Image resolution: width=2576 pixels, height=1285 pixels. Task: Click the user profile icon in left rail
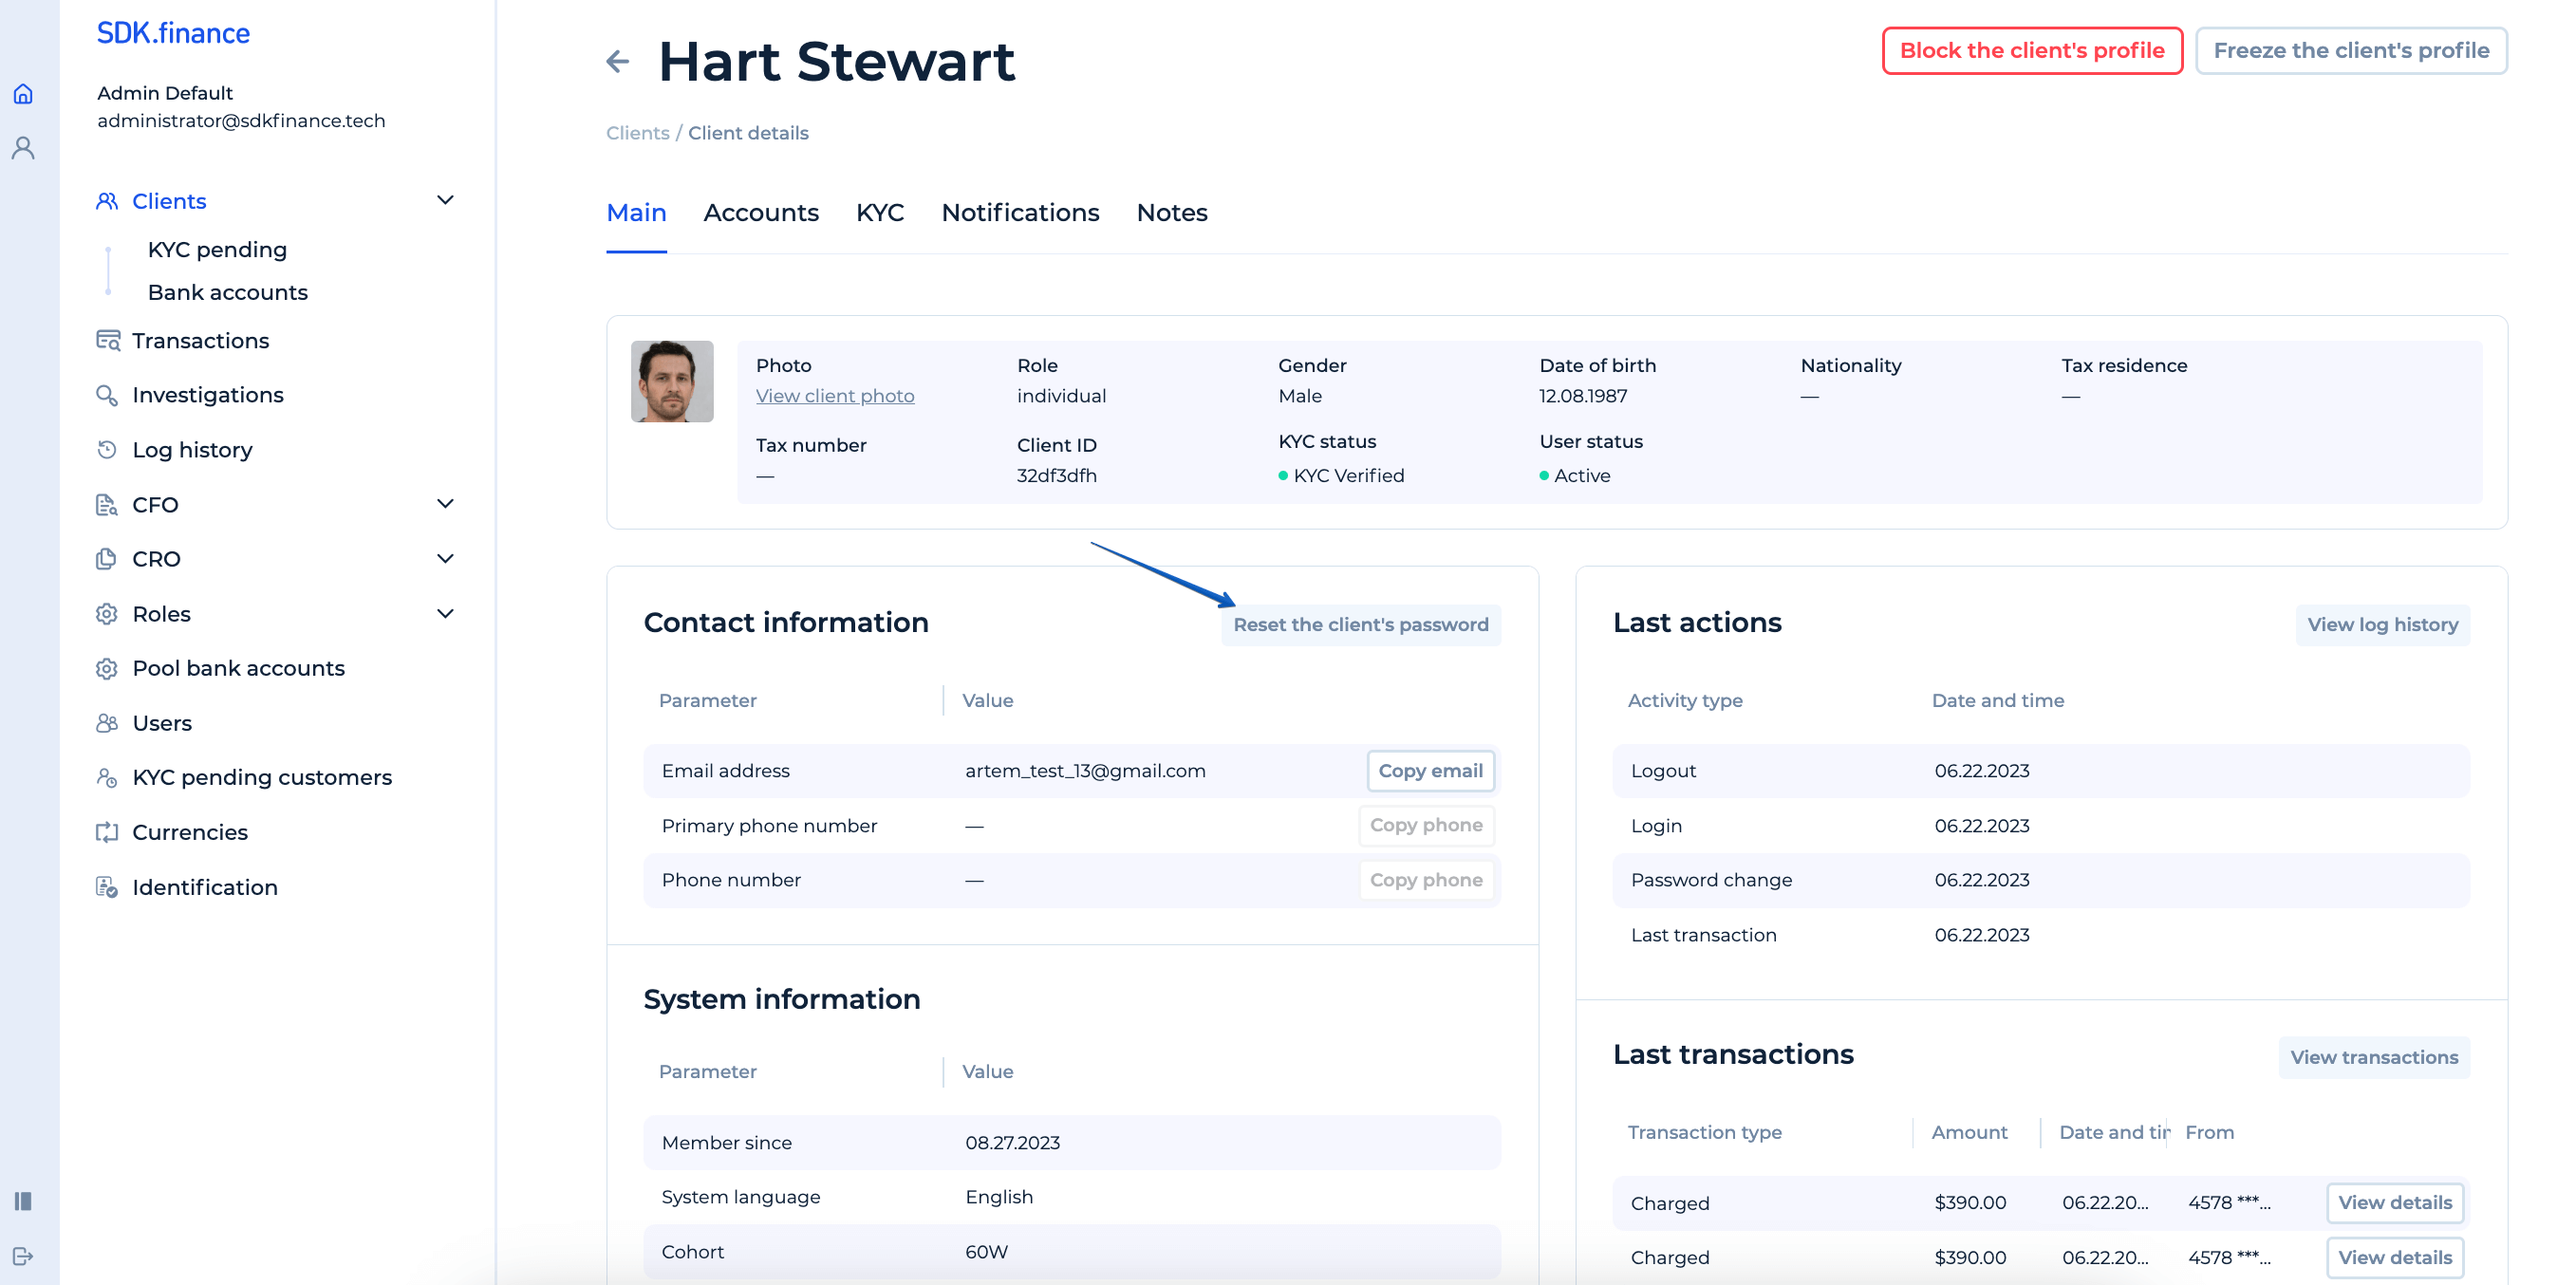click(x=23, y=148)
